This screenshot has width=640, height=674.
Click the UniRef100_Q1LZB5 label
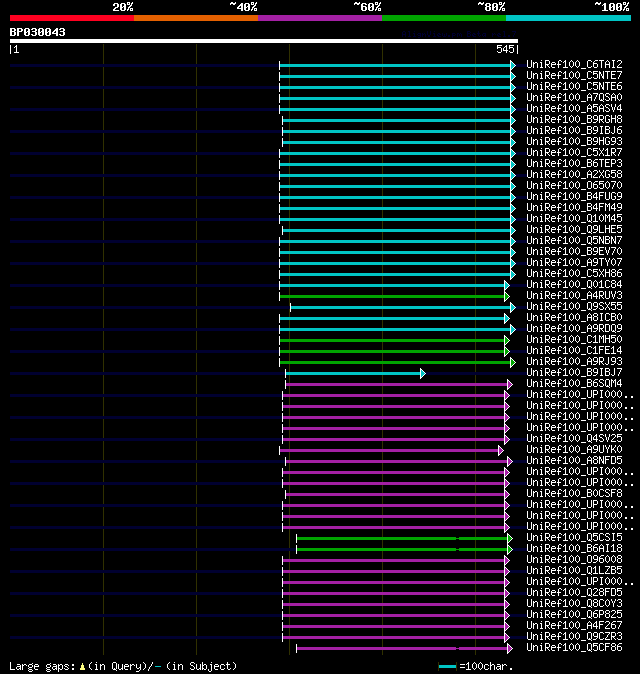pyautogui.click(x=574, y=571)
